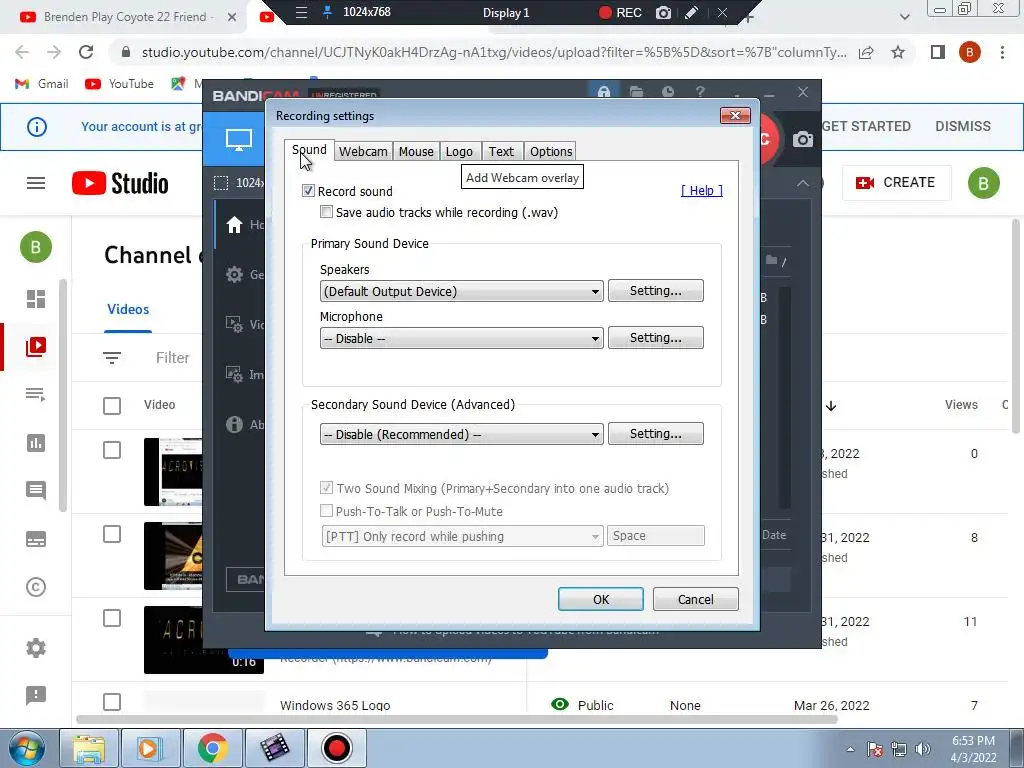Open the recording bar hamburger menu

coord(301,12)
